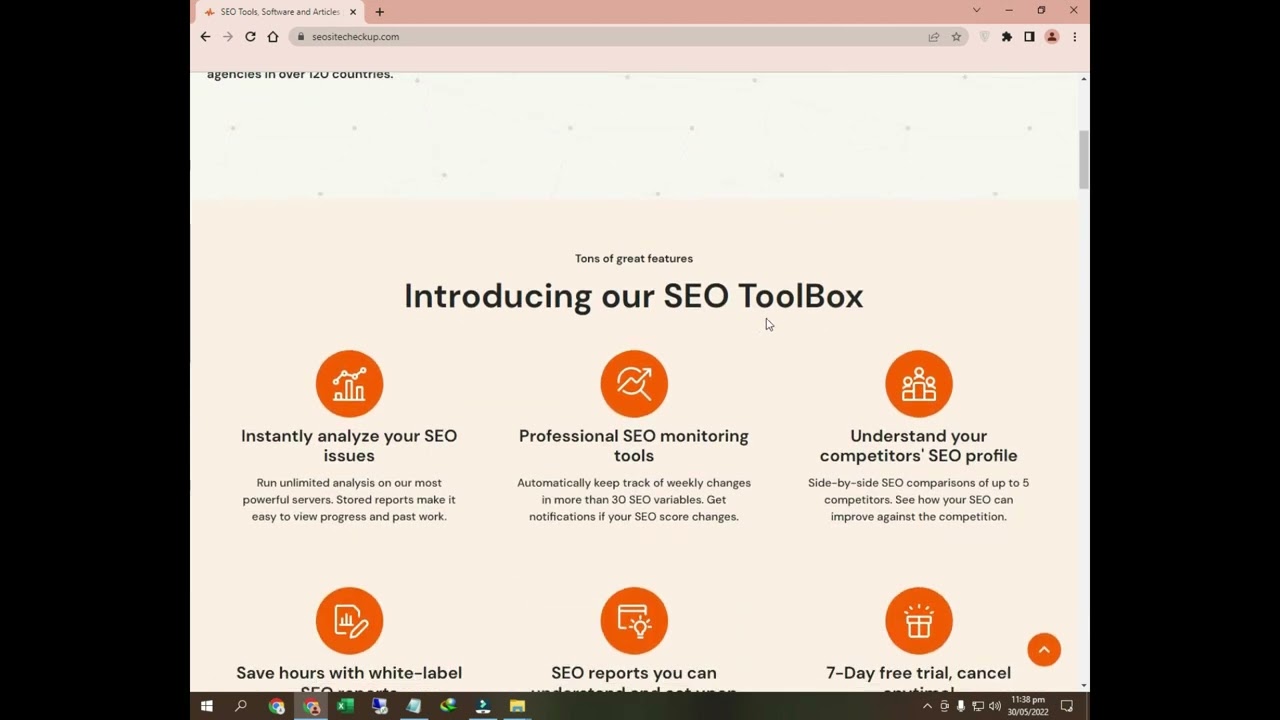Click the magnifier SEO monitoring icon
This screenshot has width=1280, height=720.
pyautogui.click(x=634, y=384)
